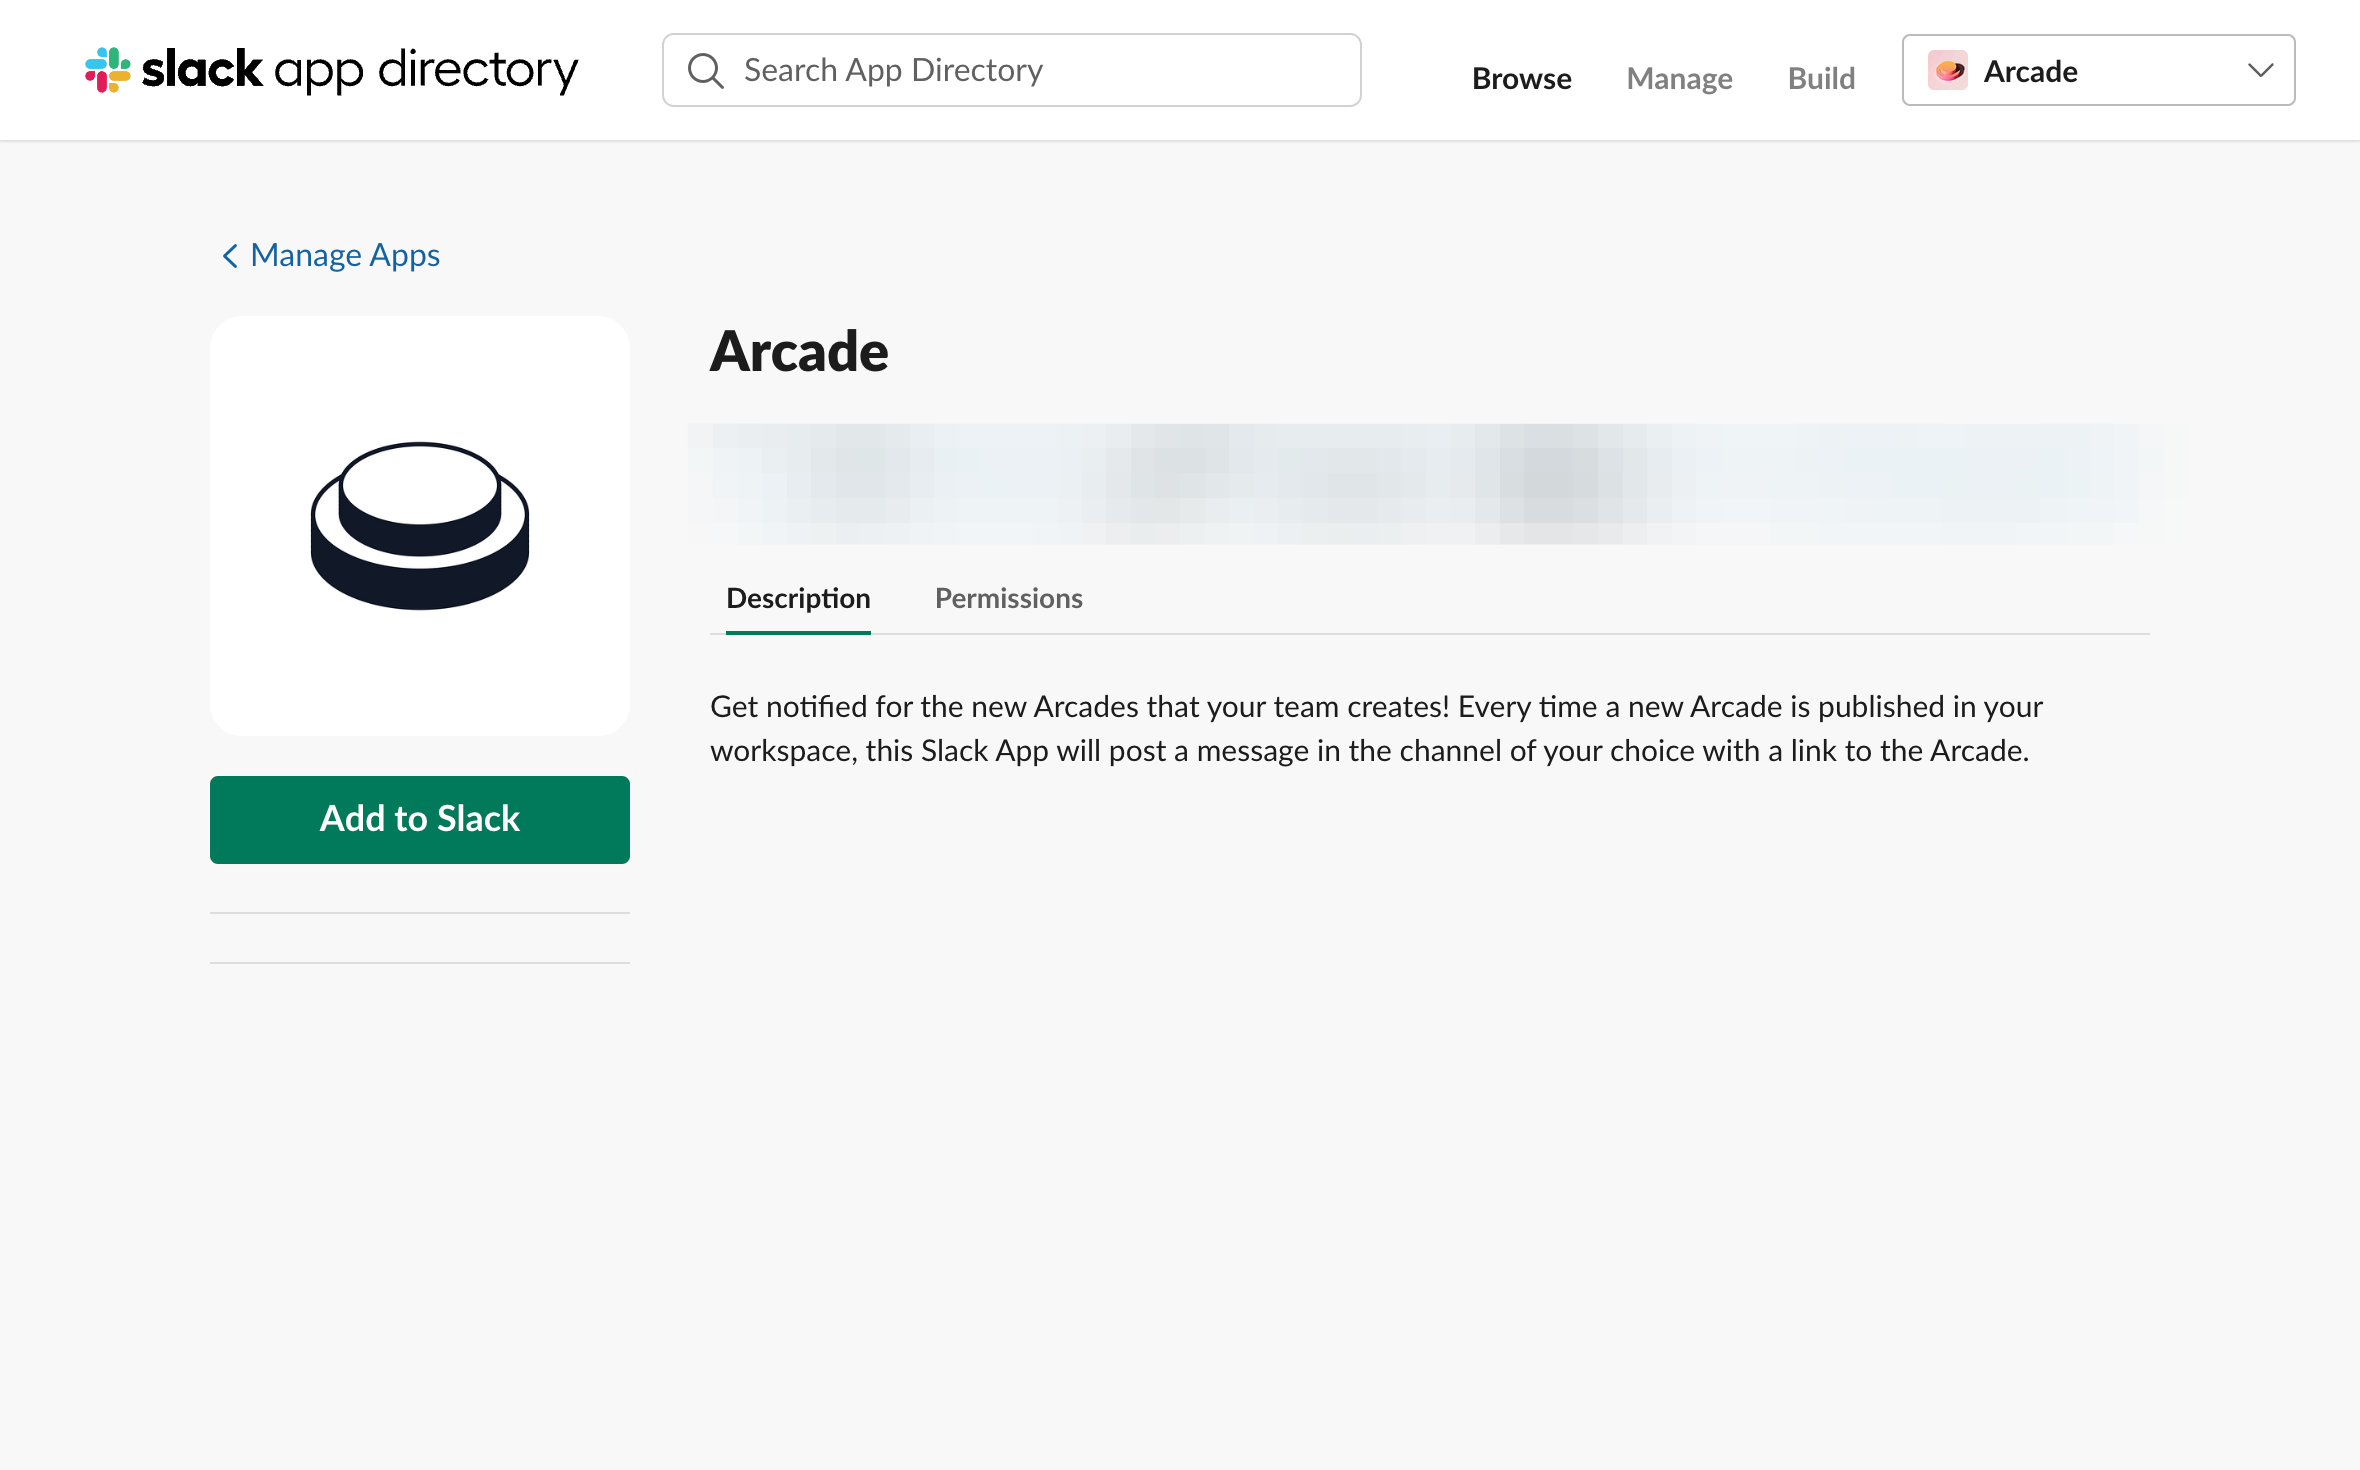Click the magnifier search icon
The width and height of the screenshot is (2360, 1470).
[x=705, y=70]
